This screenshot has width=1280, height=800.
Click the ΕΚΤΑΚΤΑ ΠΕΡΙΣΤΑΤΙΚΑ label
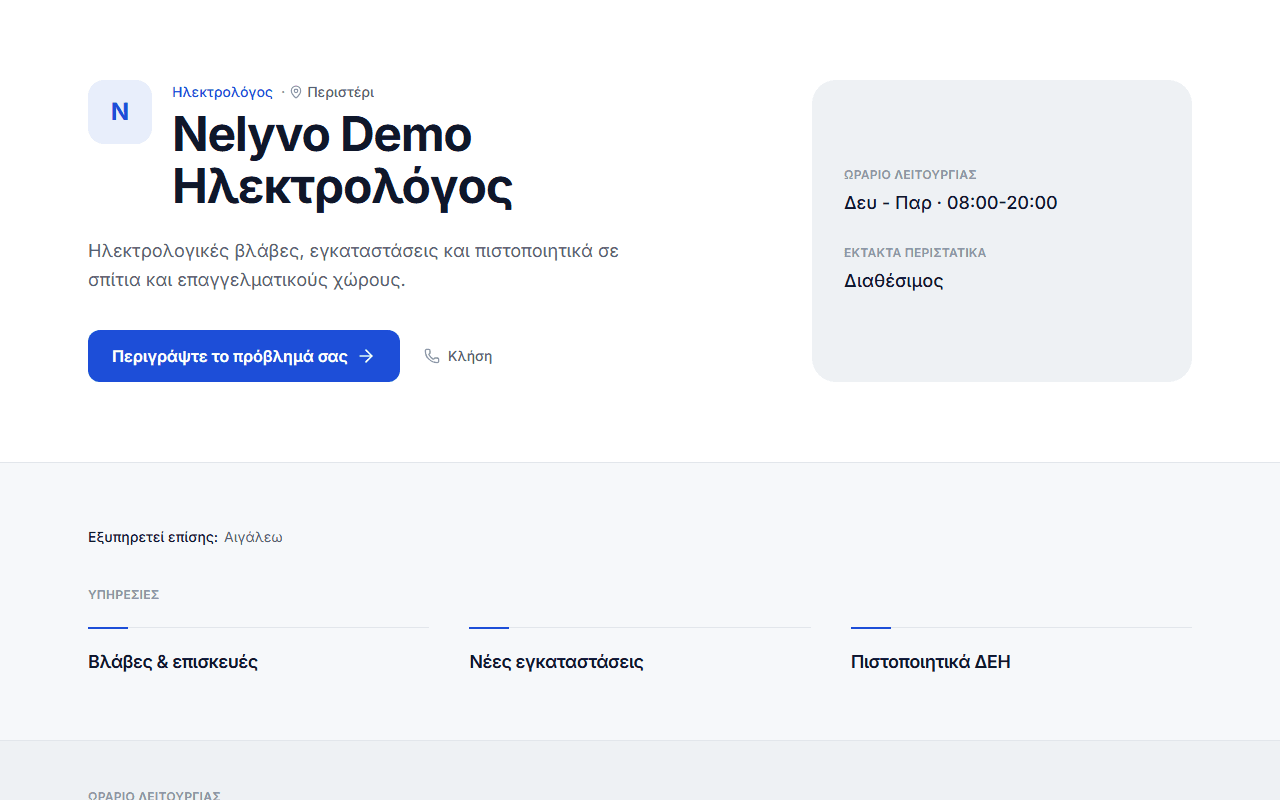pyautogui.click(x=915, y=253)
